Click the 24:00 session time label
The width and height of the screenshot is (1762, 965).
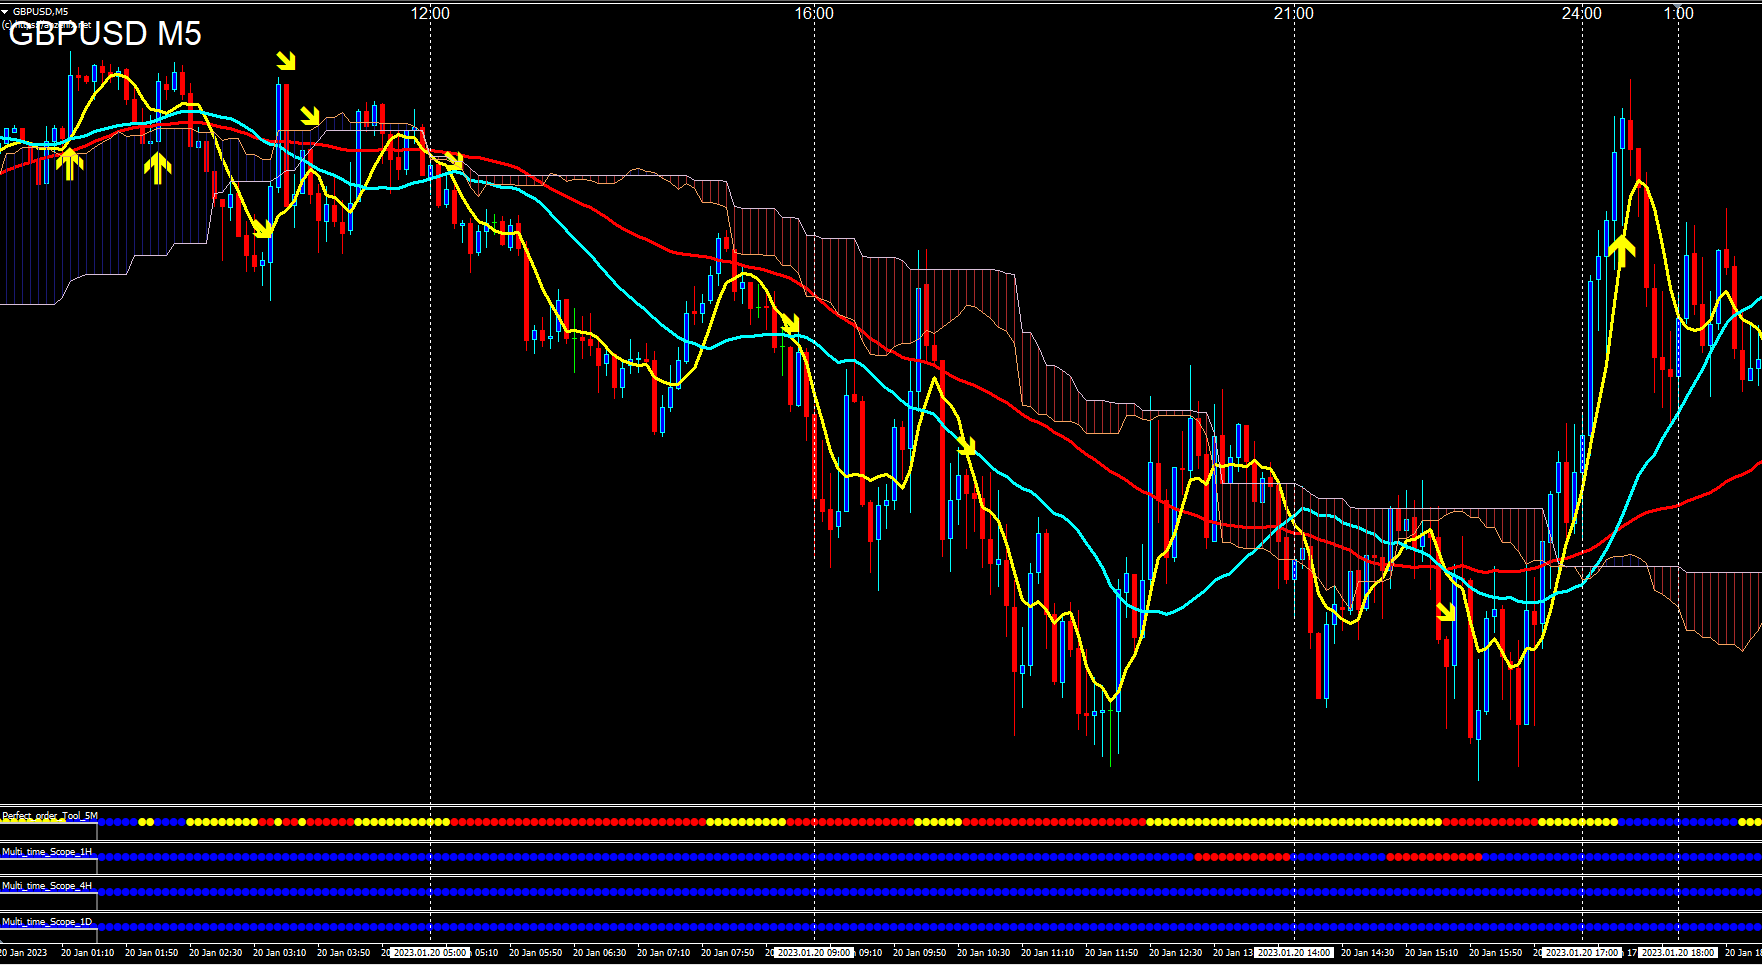pyautogui.click(x=1582, y=13)
